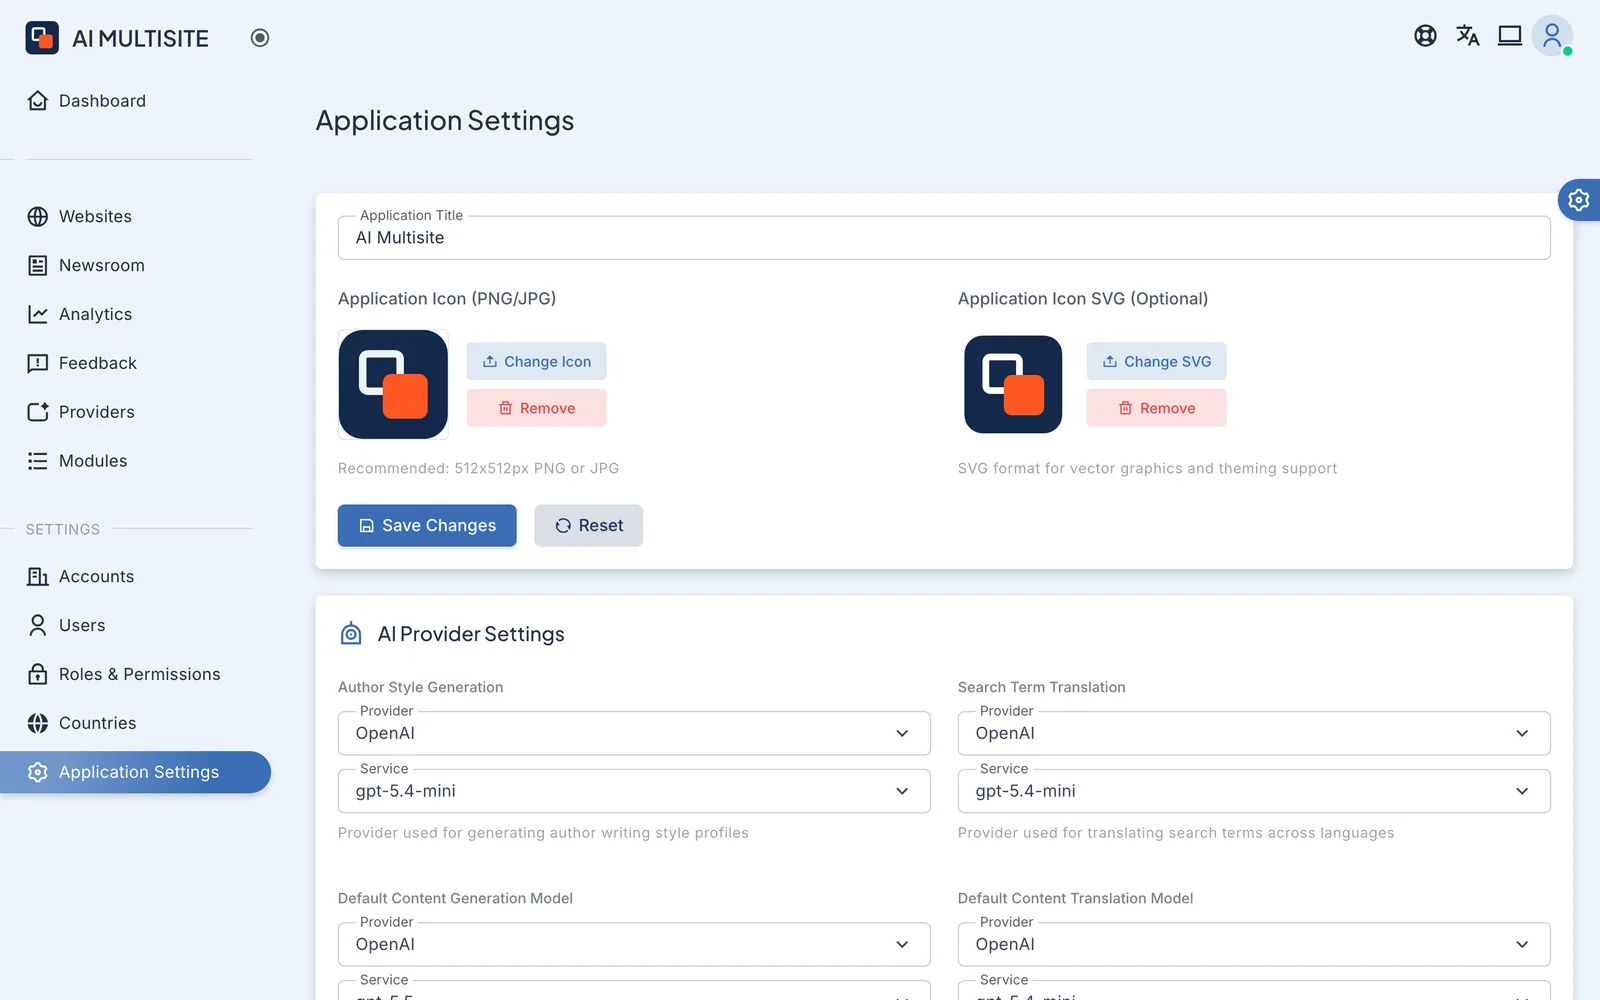Image resolution: width=1600 pixels, height=1000 pixels.
Task: Open the help lifebuoy icon
Action: (1425, 36)
